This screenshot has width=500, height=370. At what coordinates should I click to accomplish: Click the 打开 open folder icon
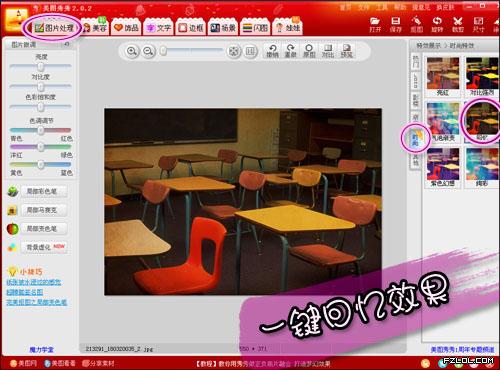point(375,25)
